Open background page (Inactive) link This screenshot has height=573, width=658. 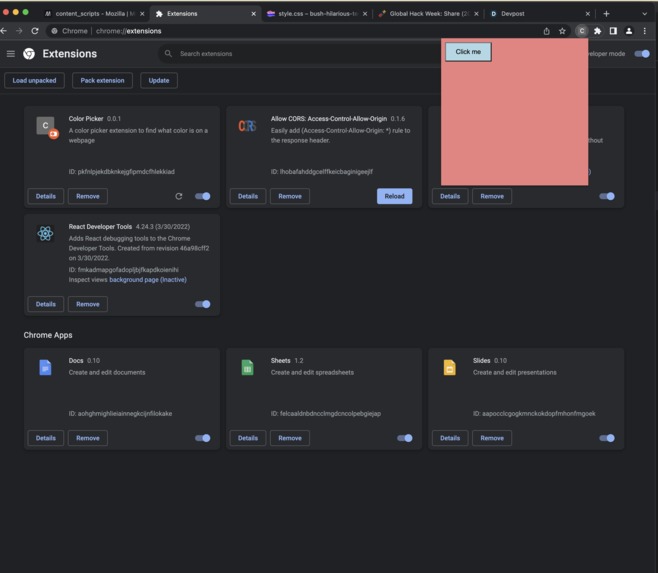[148, 280]
